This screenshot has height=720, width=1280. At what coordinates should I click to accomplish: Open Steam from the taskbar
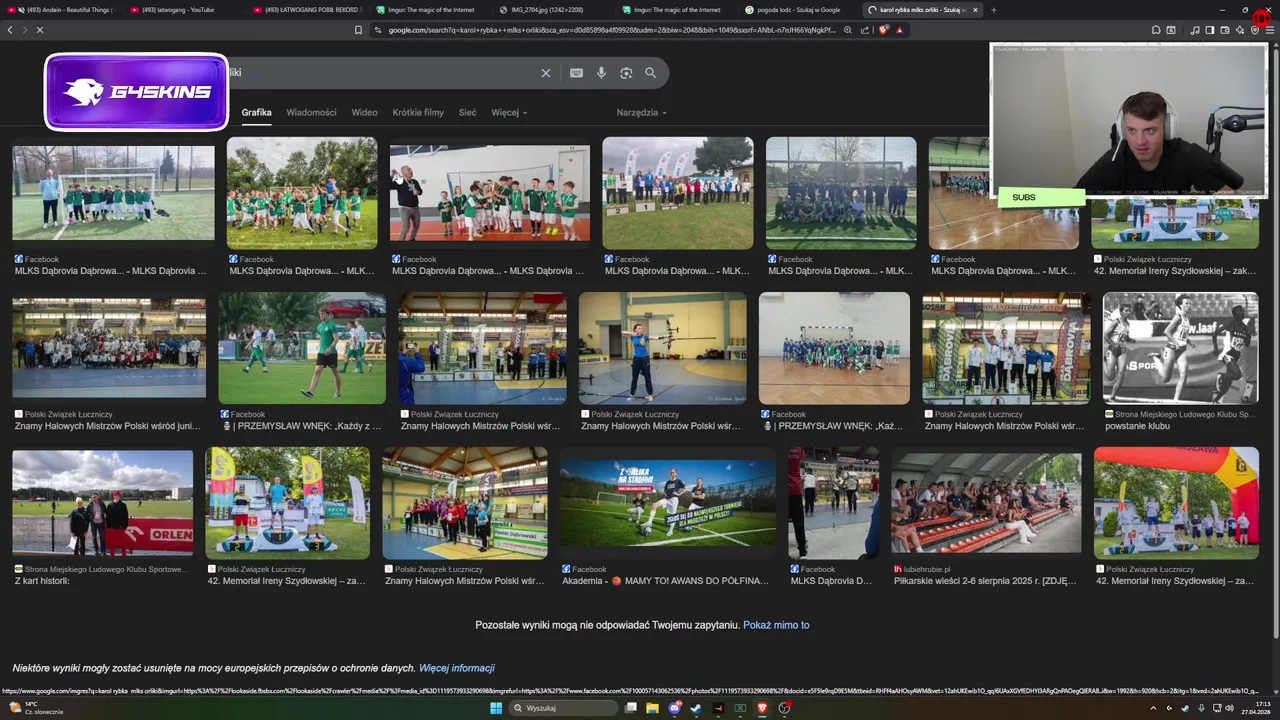pyautogui.click(x=696, y=708)
